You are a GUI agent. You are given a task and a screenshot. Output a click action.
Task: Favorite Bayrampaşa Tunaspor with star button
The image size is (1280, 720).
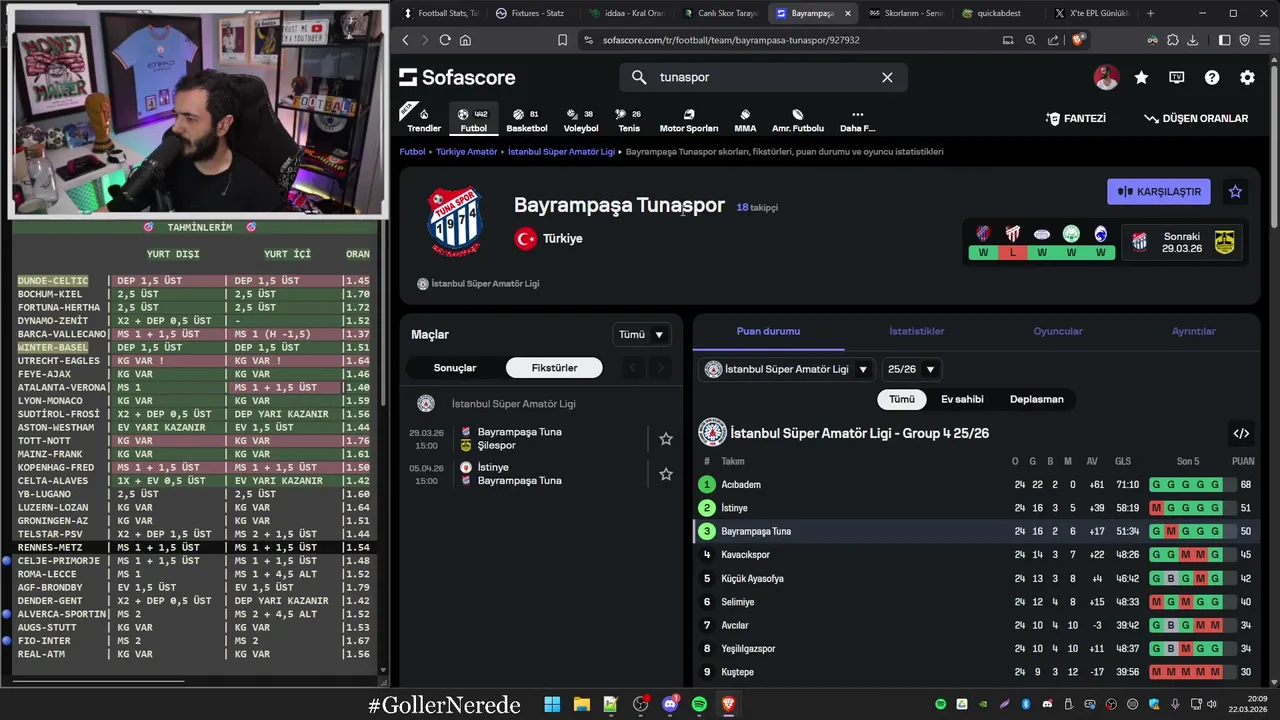coord(1235,192)
